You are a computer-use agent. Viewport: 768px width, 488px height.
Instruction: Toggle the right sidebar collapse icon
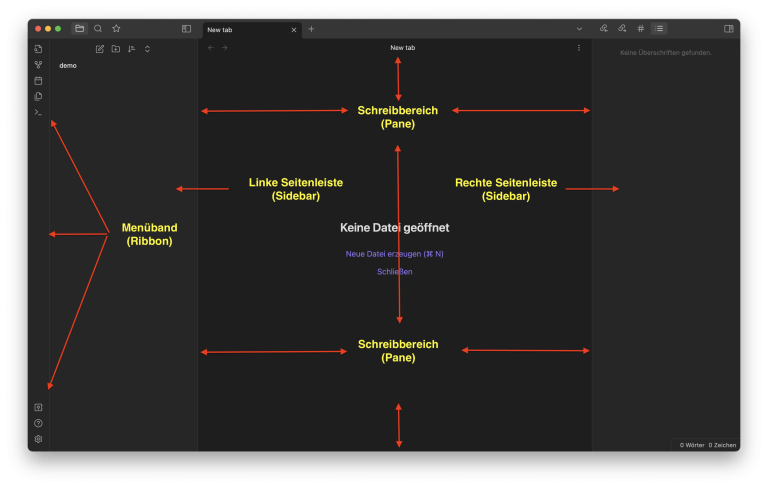click(728, 29)
